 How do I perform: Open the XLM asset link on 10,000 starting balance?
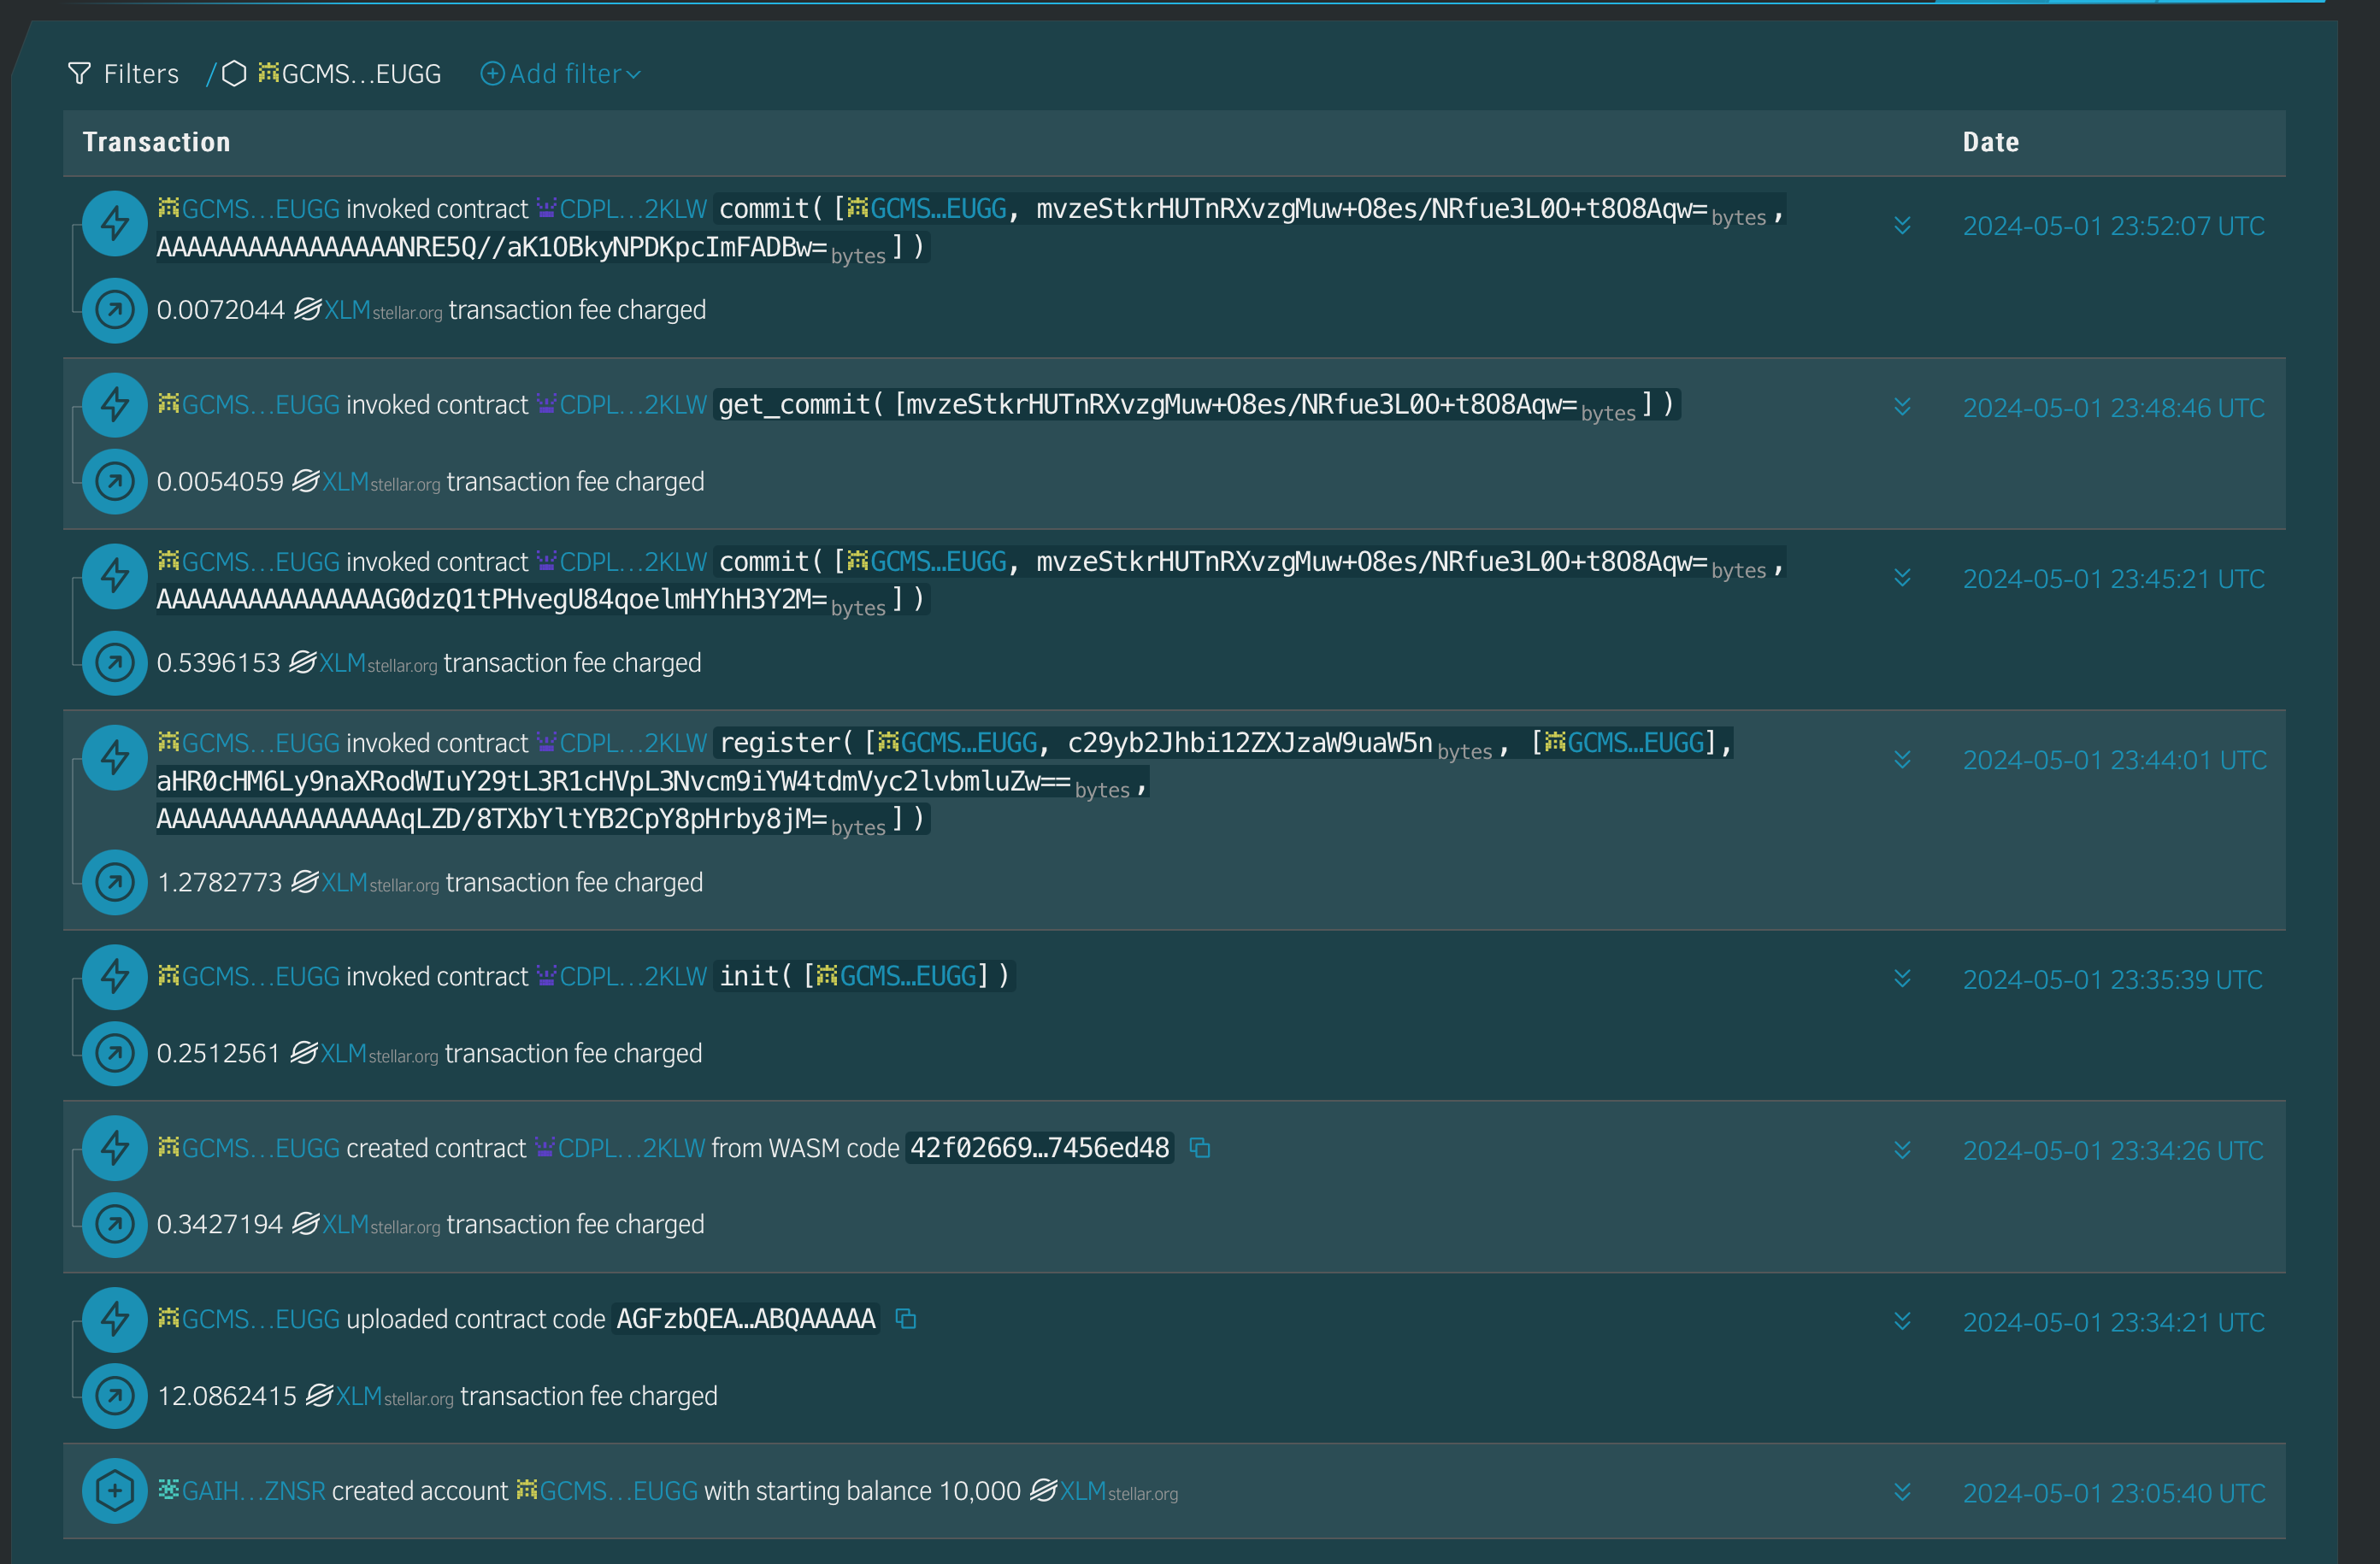(x=1104, y=1491)
